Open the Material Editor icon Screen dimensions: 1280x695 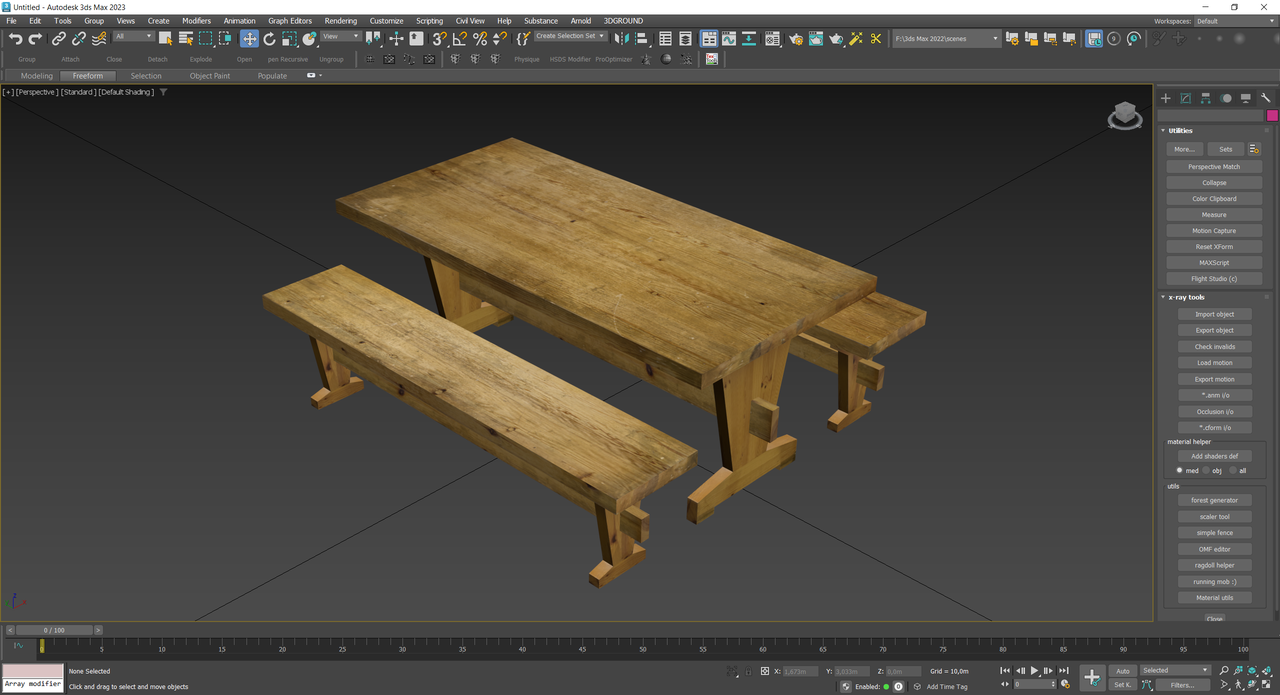(773, 39)
